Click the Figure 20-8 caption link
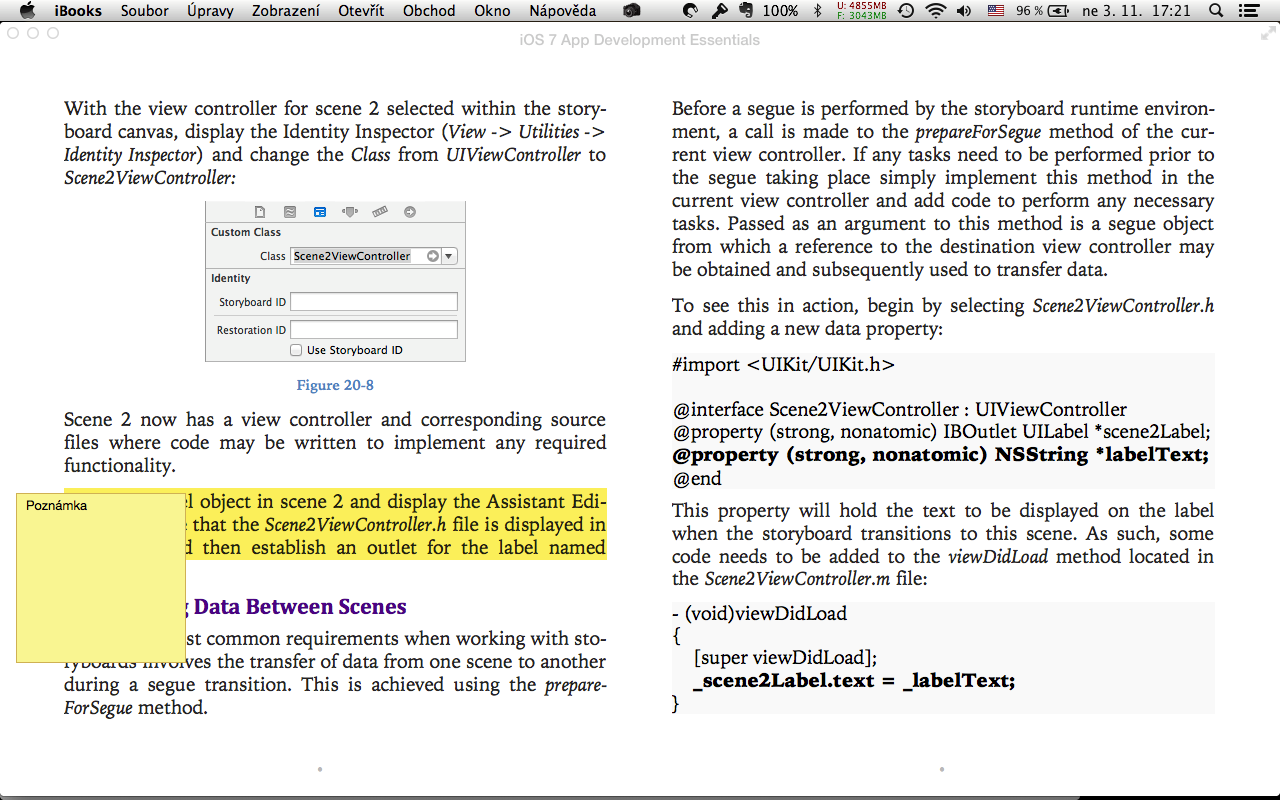1280x800 pixels. click(335, 385)
